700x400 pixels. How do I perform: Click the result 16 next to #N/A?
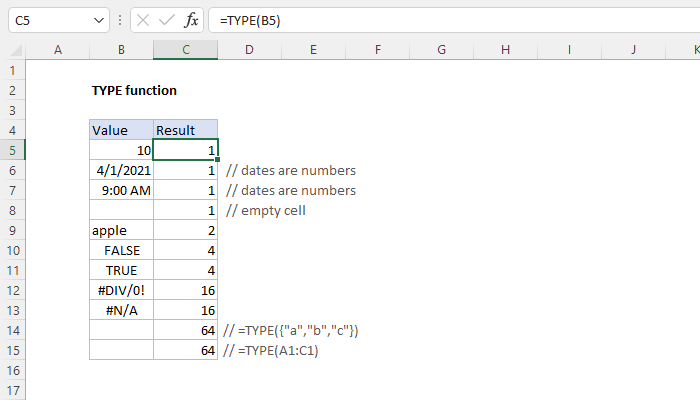(186, 310)
